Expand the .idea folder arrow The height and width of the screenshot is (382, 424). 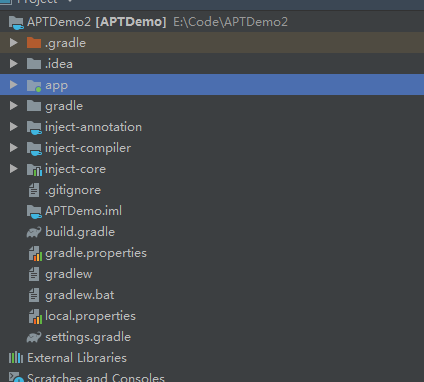tap(14, 64)
